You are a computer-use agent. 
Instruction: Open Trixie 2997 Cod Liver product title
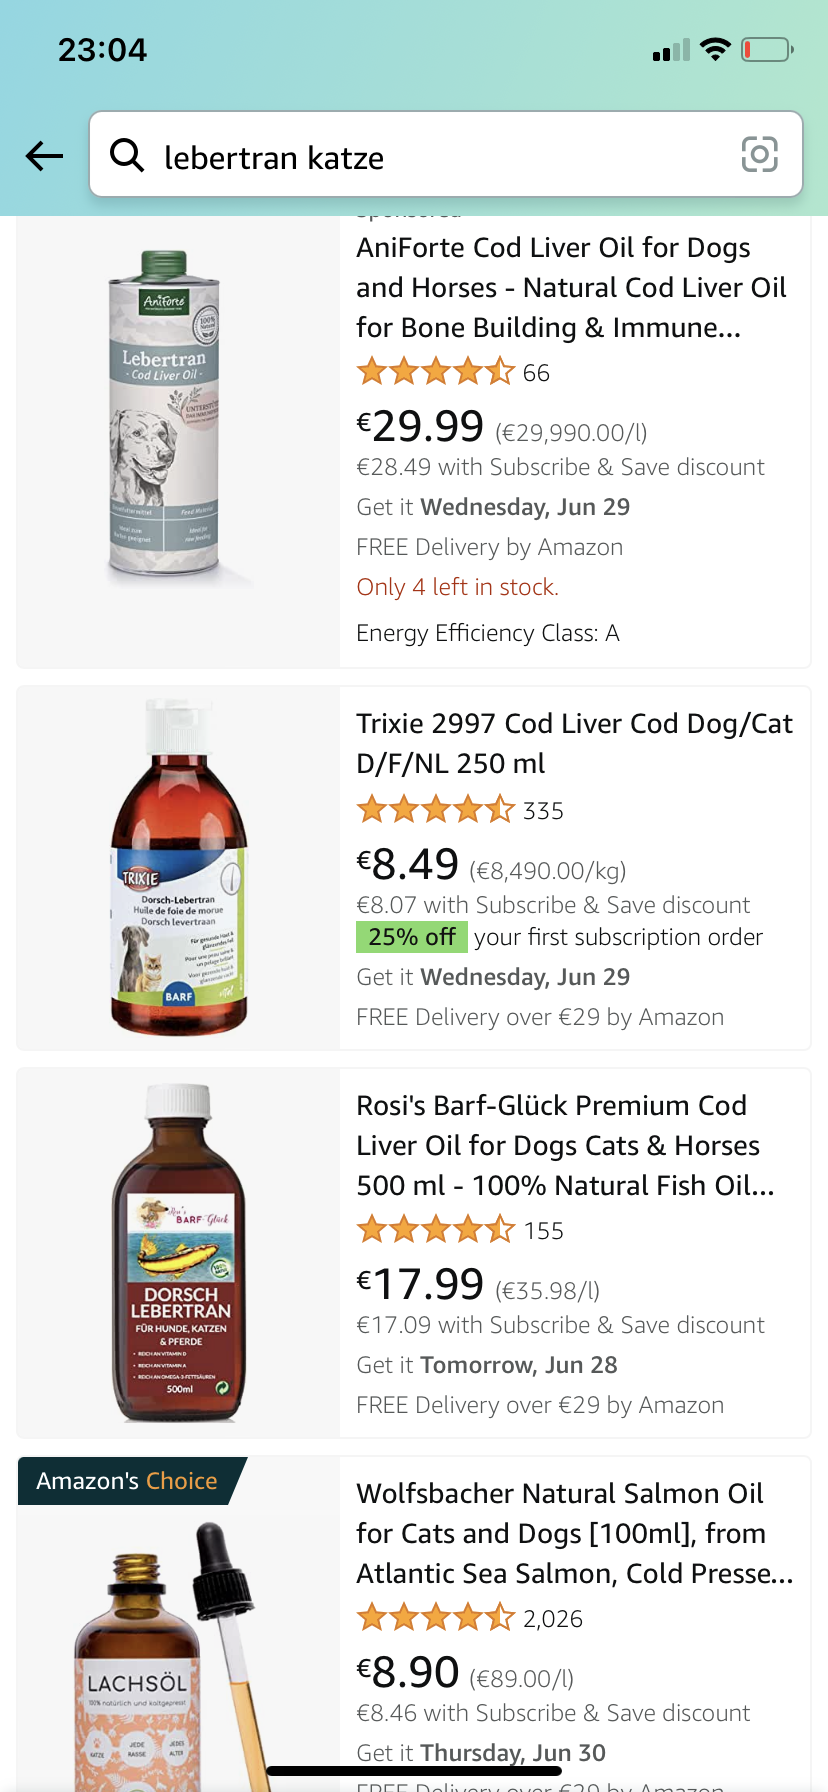[x=574, y=743]
